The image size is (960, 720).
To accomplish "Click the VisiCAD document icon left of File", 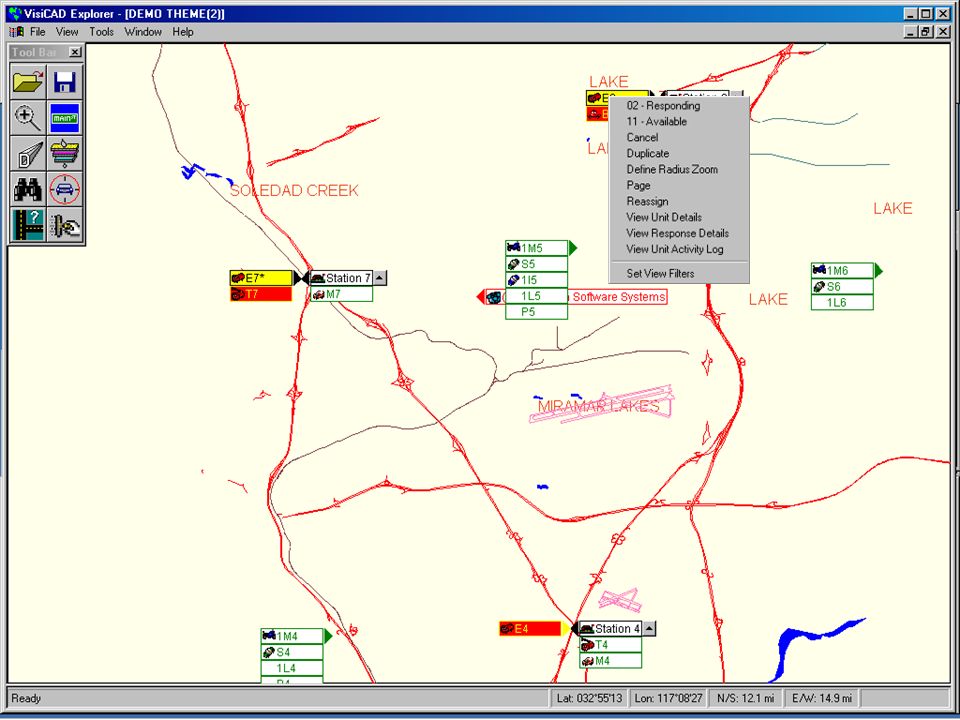I will tap(17, 32).
